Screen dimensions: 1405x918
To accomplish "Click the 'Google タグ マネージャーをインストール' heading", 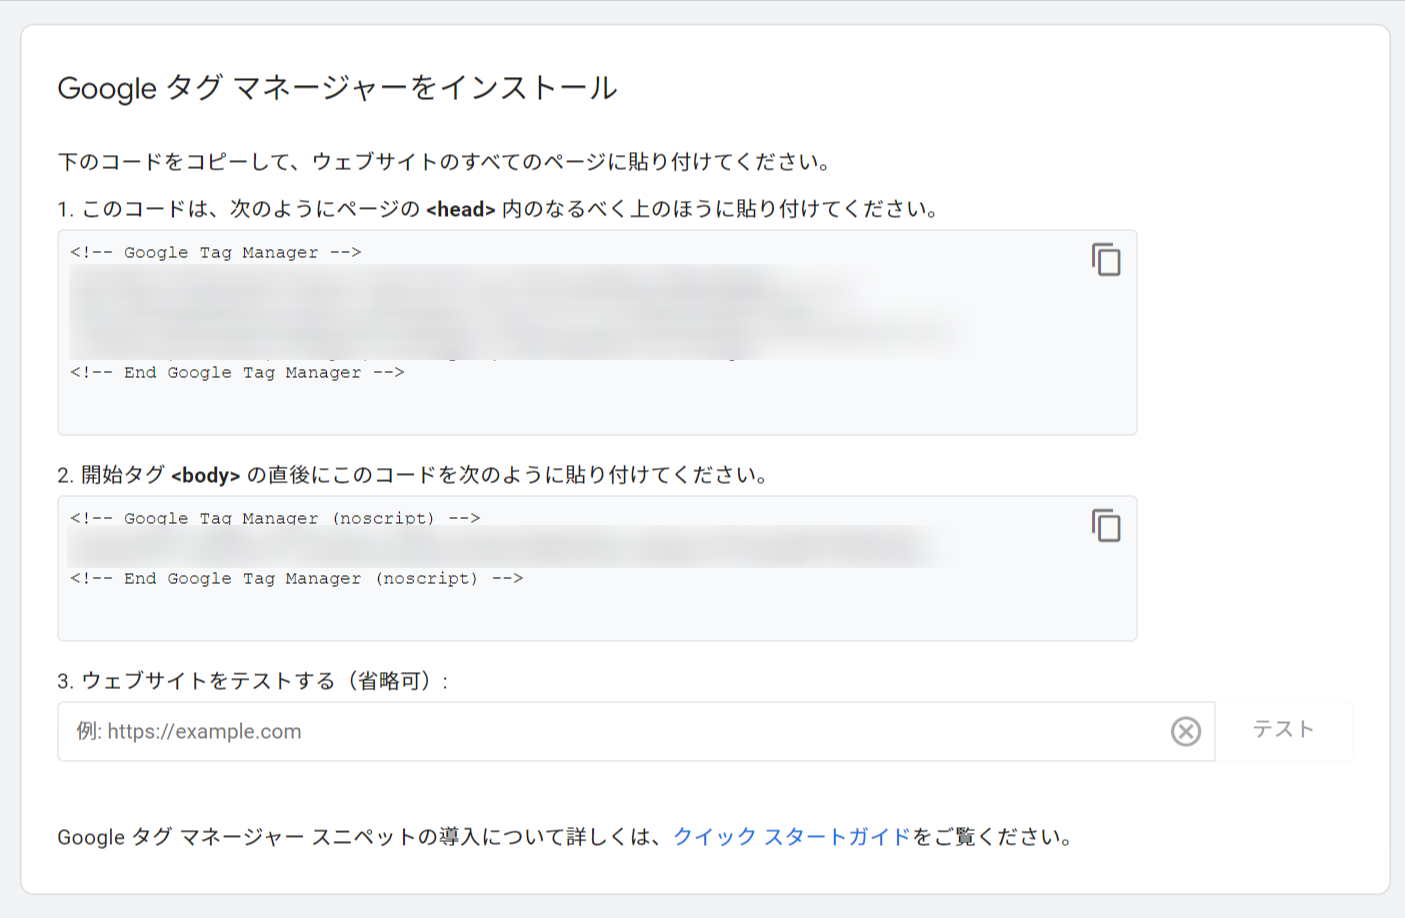I will [x=337, y=88].
